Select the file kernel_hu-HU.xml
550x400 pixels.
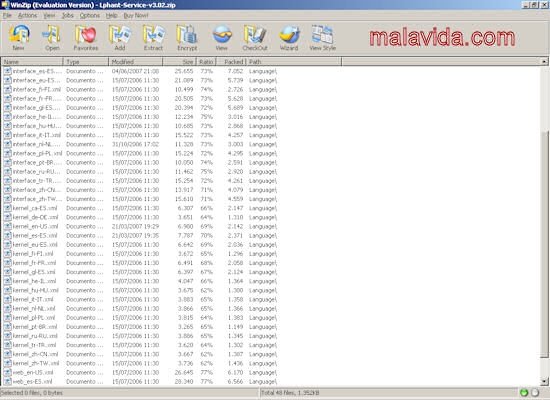tap(35, 290)
